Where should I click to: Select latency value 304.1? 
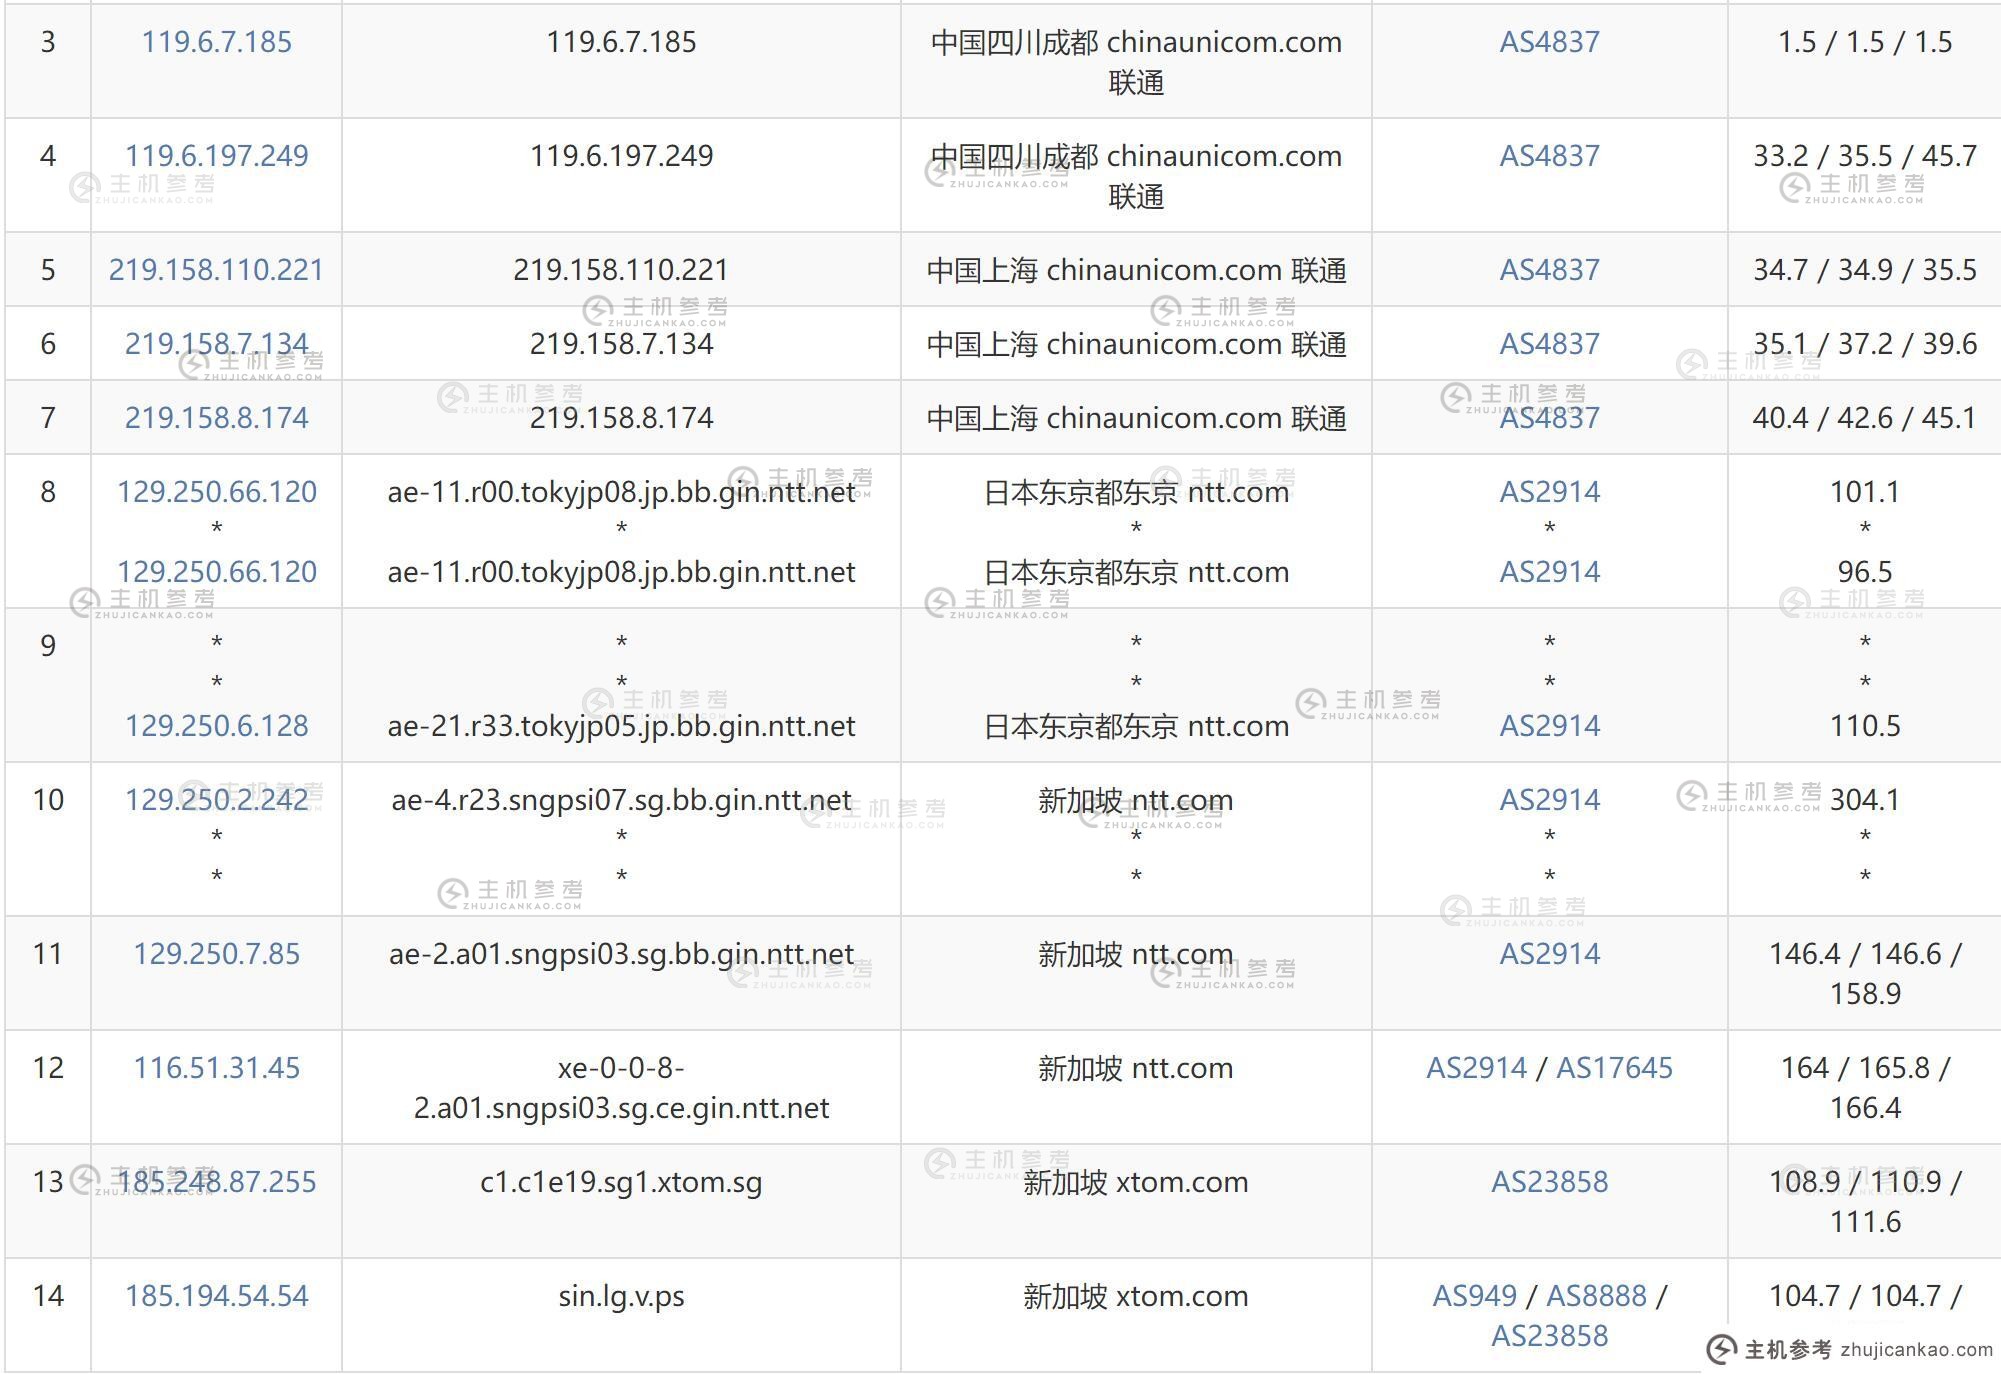(1864, 800)
